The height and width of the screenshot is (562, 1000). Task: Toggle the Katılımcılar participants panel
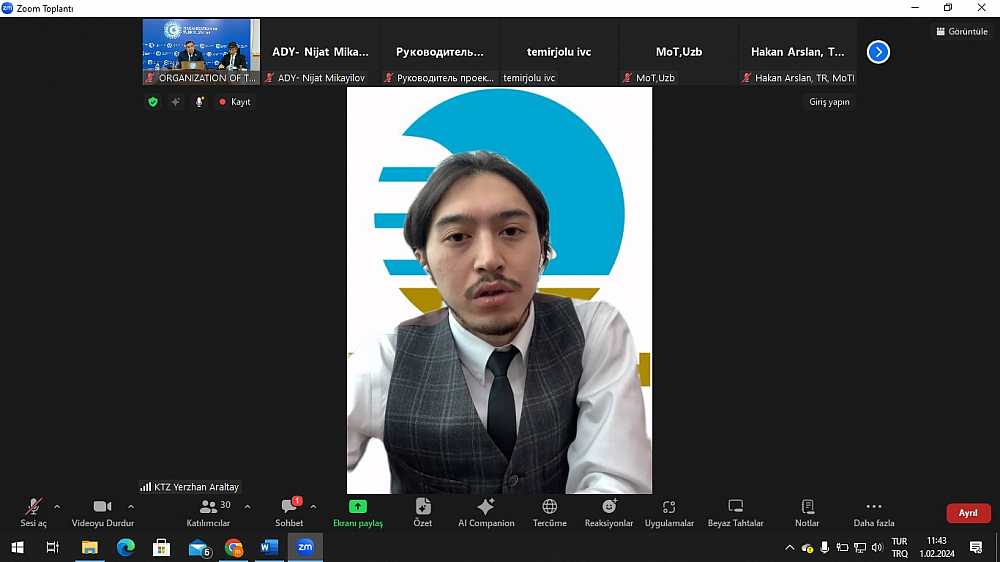tap(208, 512)
